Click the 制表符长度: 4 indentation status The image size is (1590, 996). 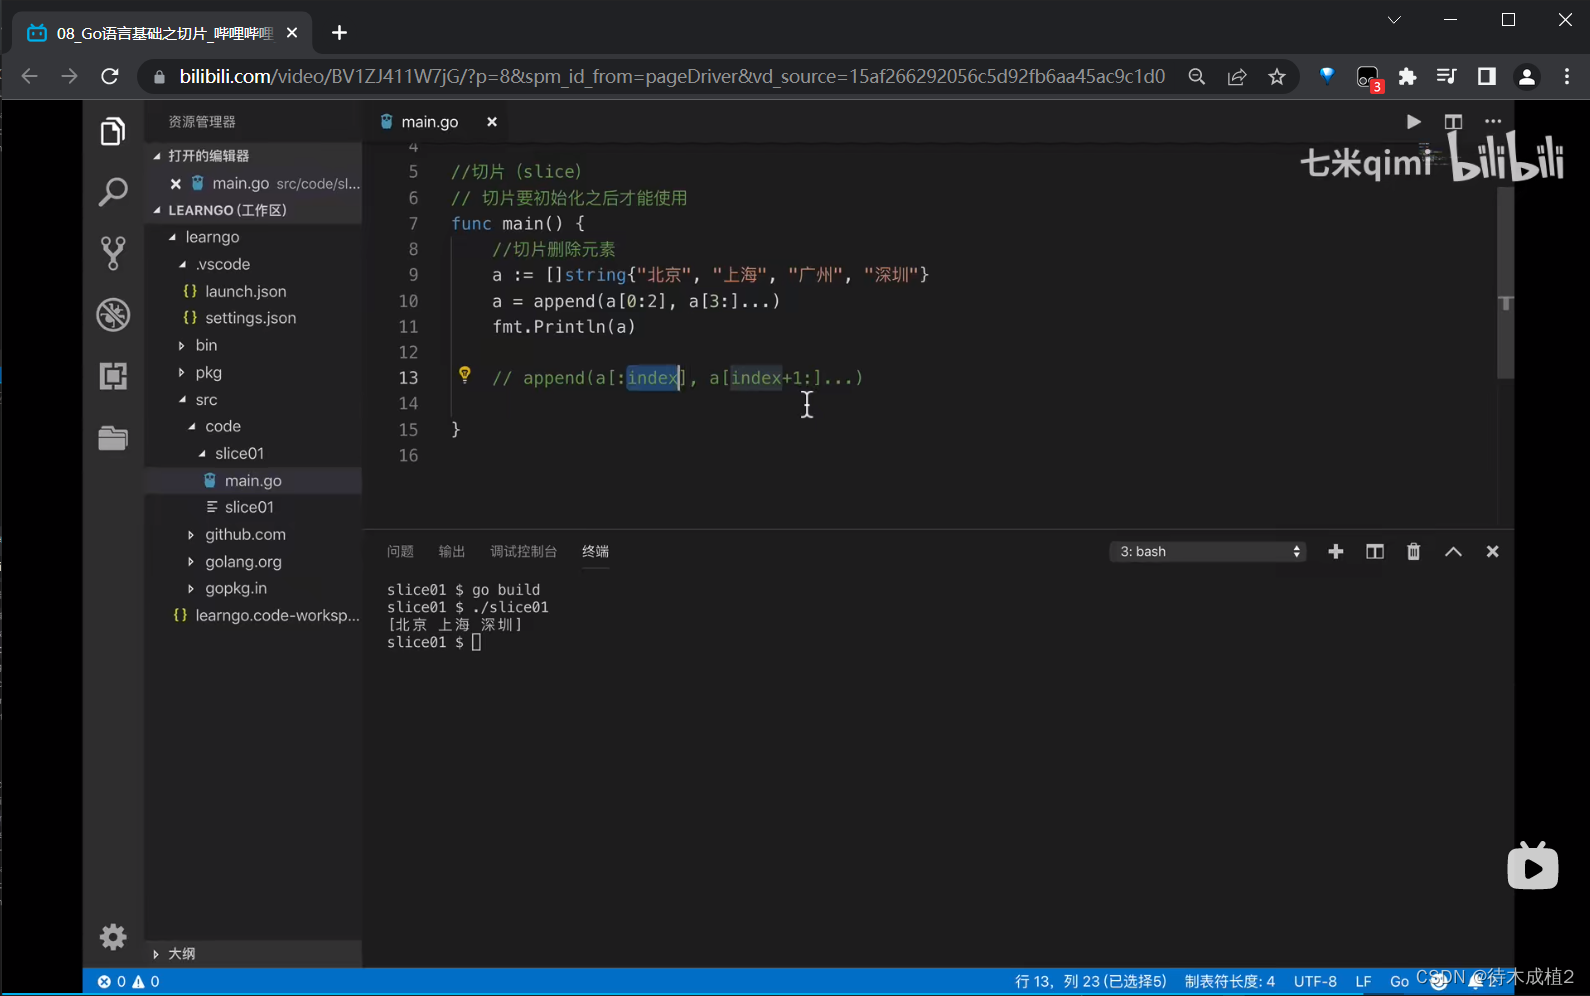[x=1229, y=982]
